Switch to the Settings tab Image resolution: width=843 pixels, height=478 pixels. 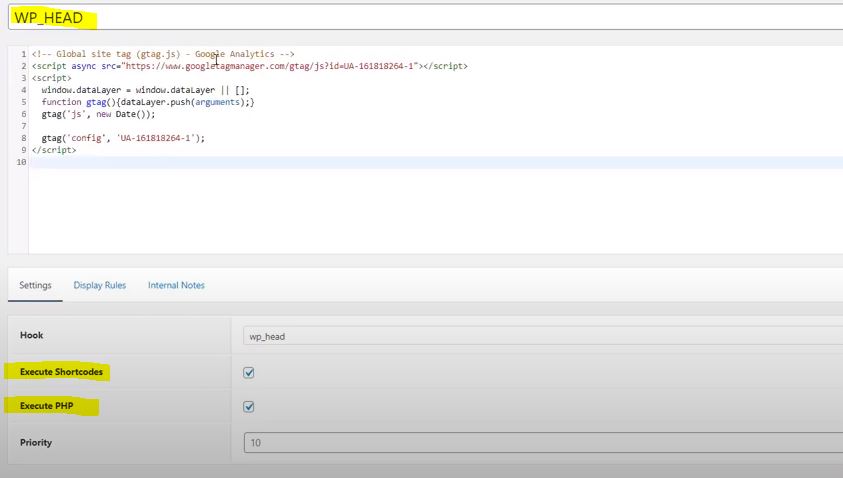35,285
